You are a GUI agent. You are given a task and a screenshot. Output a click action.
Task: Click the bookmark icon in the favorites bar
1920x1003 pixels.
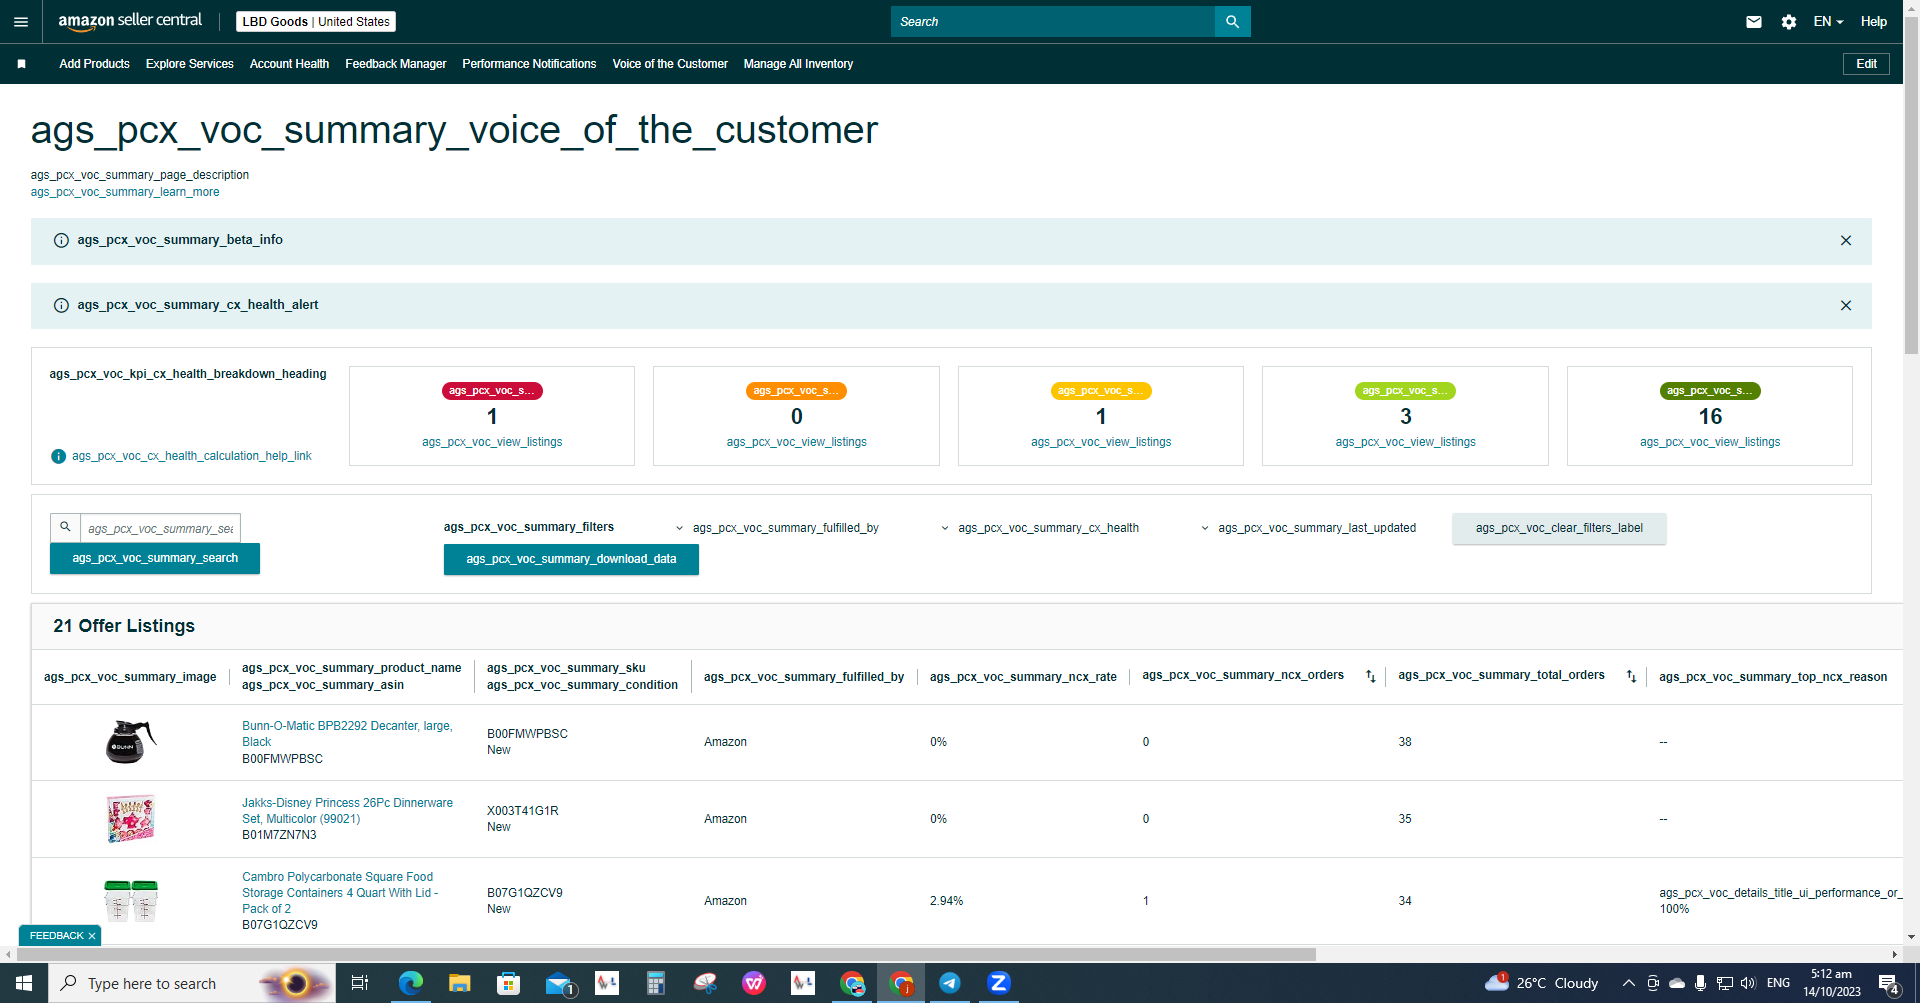click(x=21, y=64)
